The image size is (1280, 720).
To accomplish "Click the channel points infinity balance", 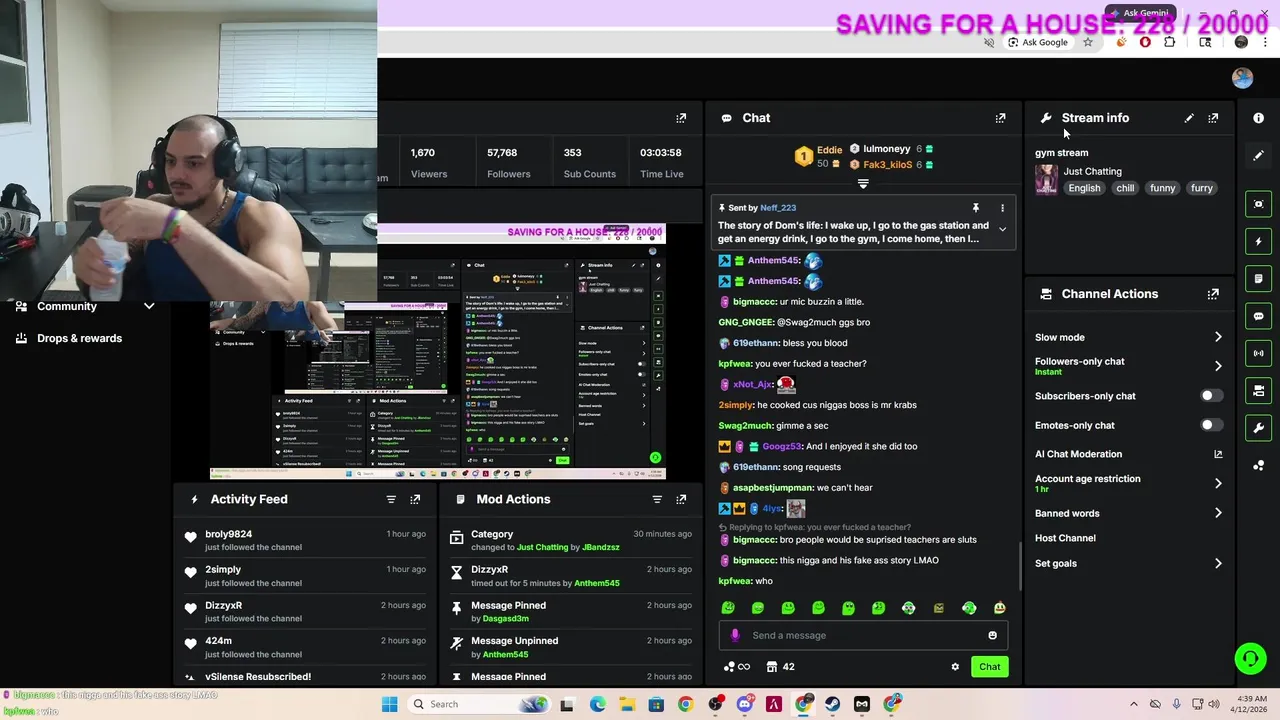I will tap(737, 667).
